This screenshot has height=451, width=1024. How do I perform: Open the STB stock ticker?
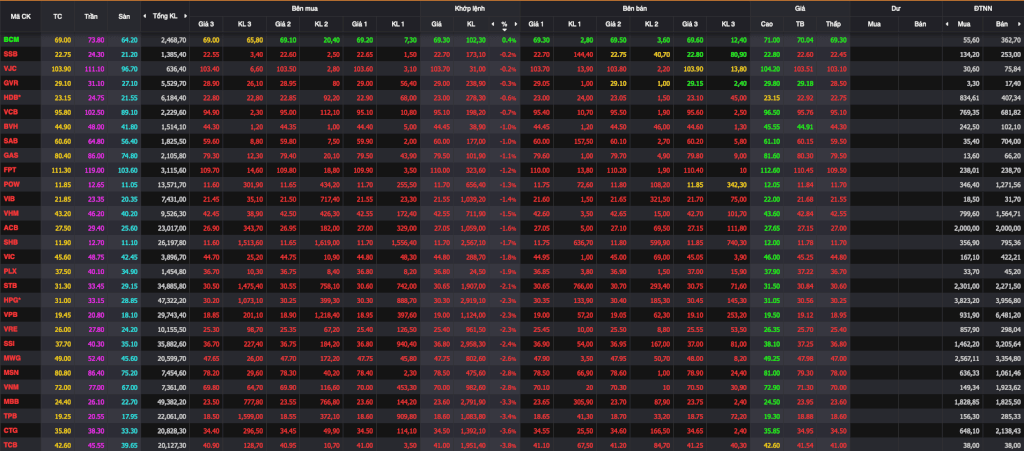tap(10, 285)
